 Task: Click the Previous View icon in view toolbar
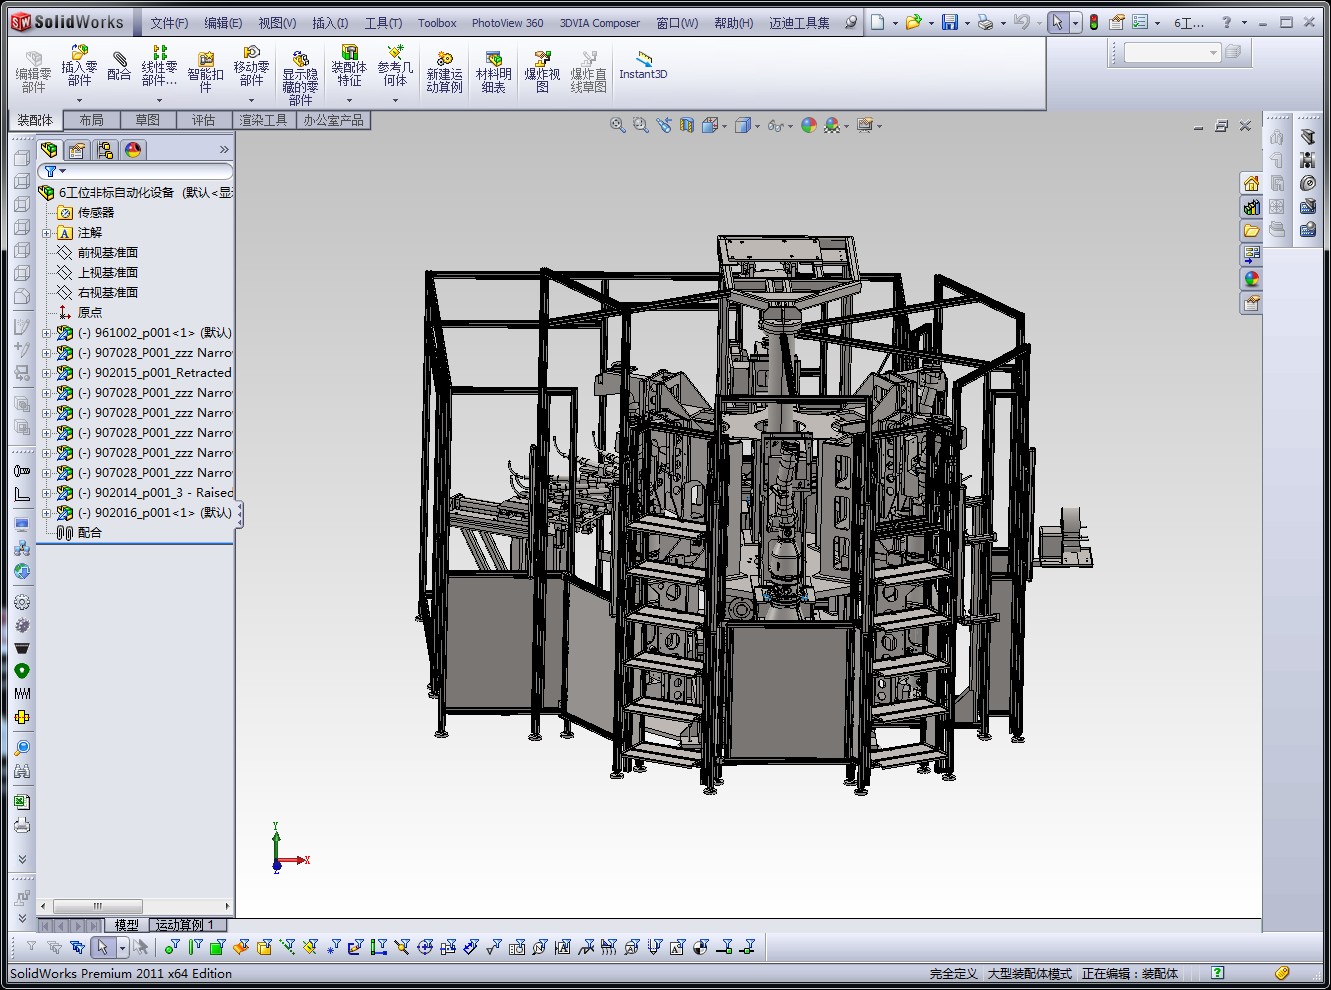tap(664, 125)
